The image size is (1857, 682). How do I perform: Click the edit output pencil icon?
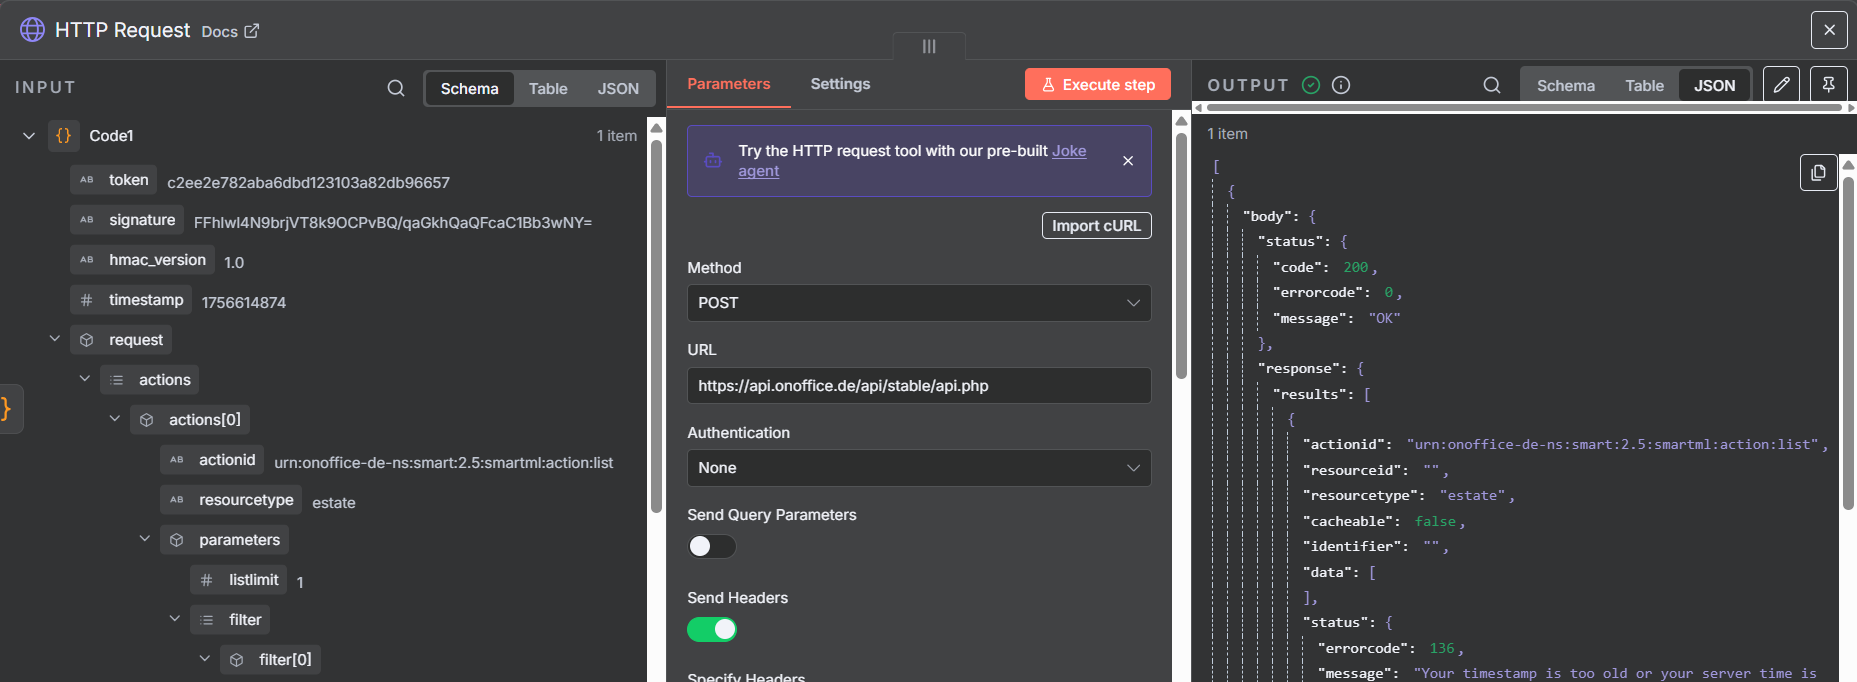[x=1781, y=85]
